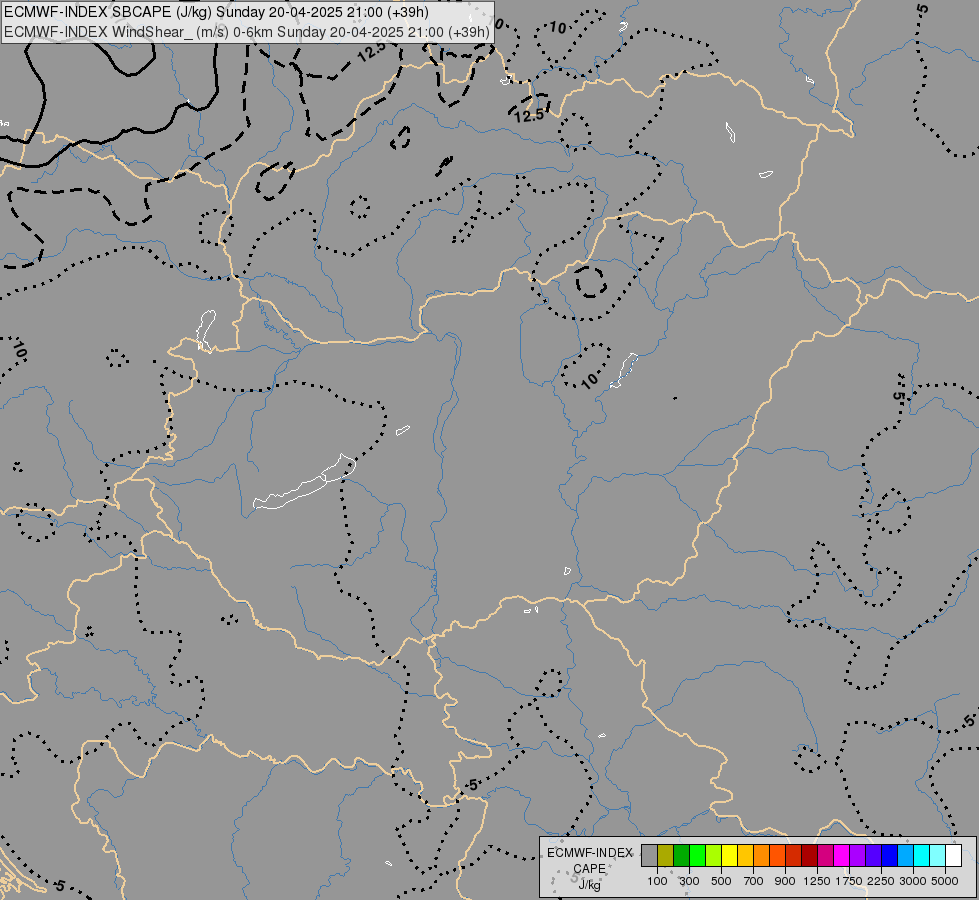Viewport: 979px width, 900px height.
Task: Click the '3000' legend tick label
Action: tap(913, 881)
